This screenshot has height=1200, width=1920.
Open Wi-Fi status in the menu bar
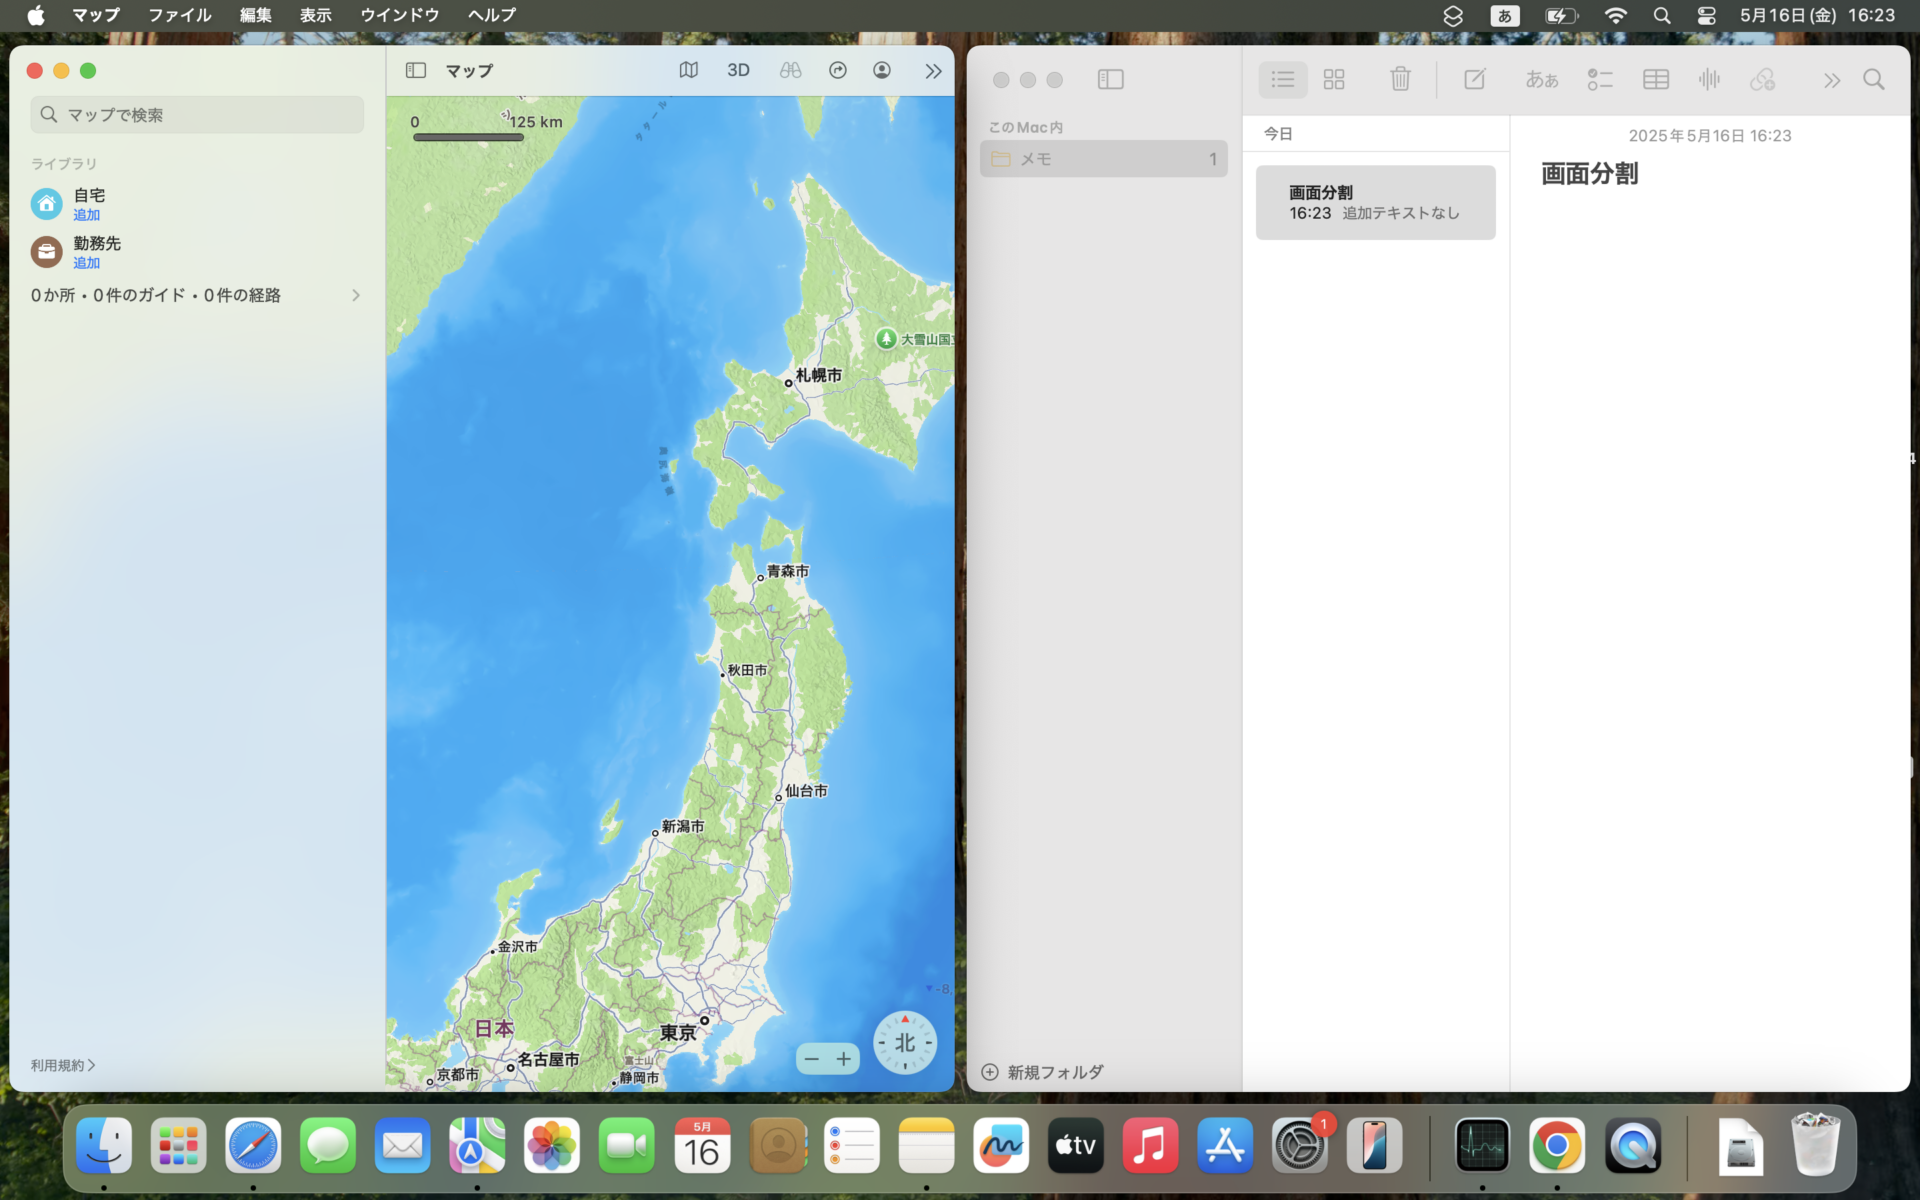pos(1615,15)
